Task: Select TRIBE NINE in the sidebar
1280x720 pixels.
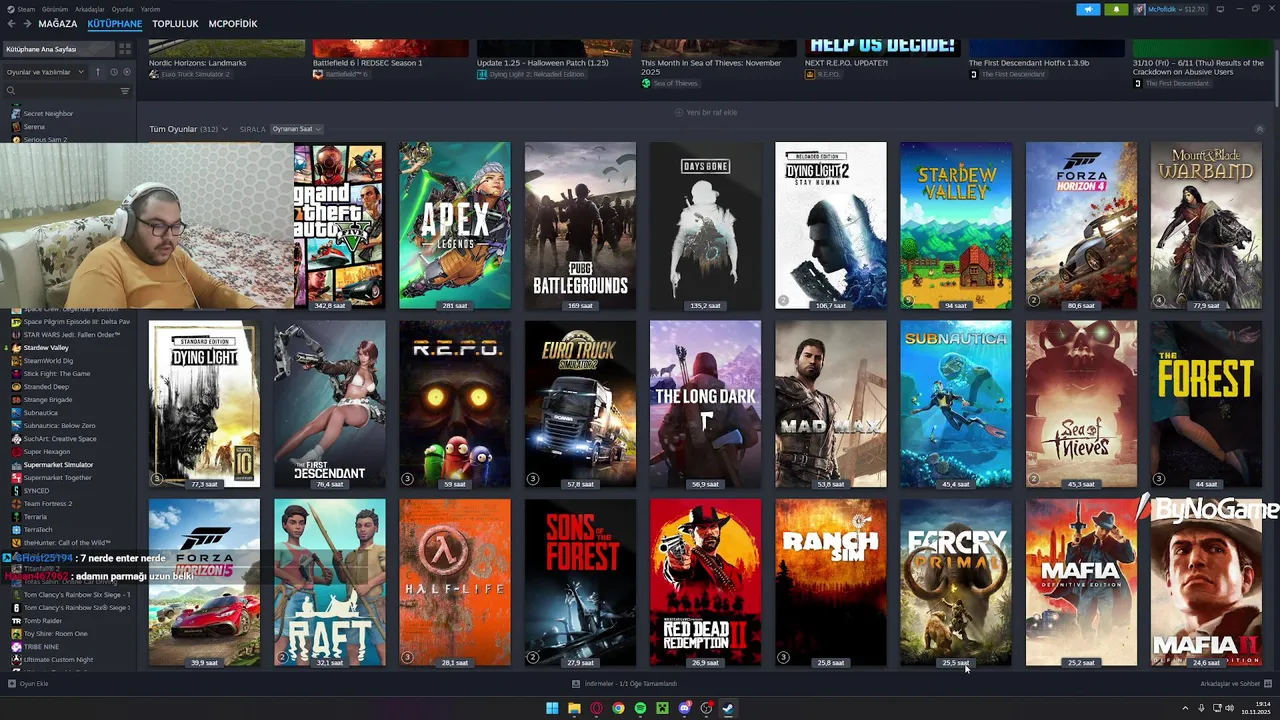Action: pos(41,647)
